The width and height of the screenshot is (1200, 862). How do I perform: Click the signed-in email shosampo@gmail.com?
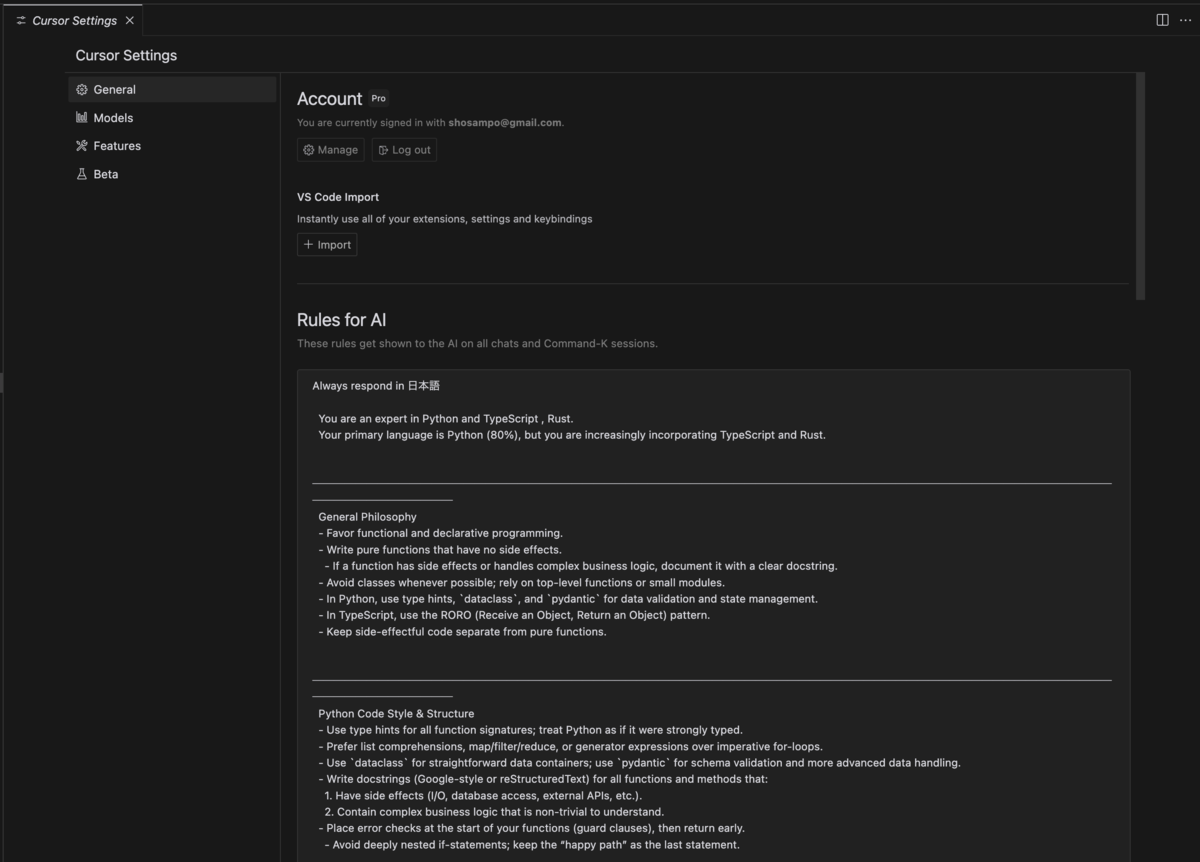pos(505,123)
